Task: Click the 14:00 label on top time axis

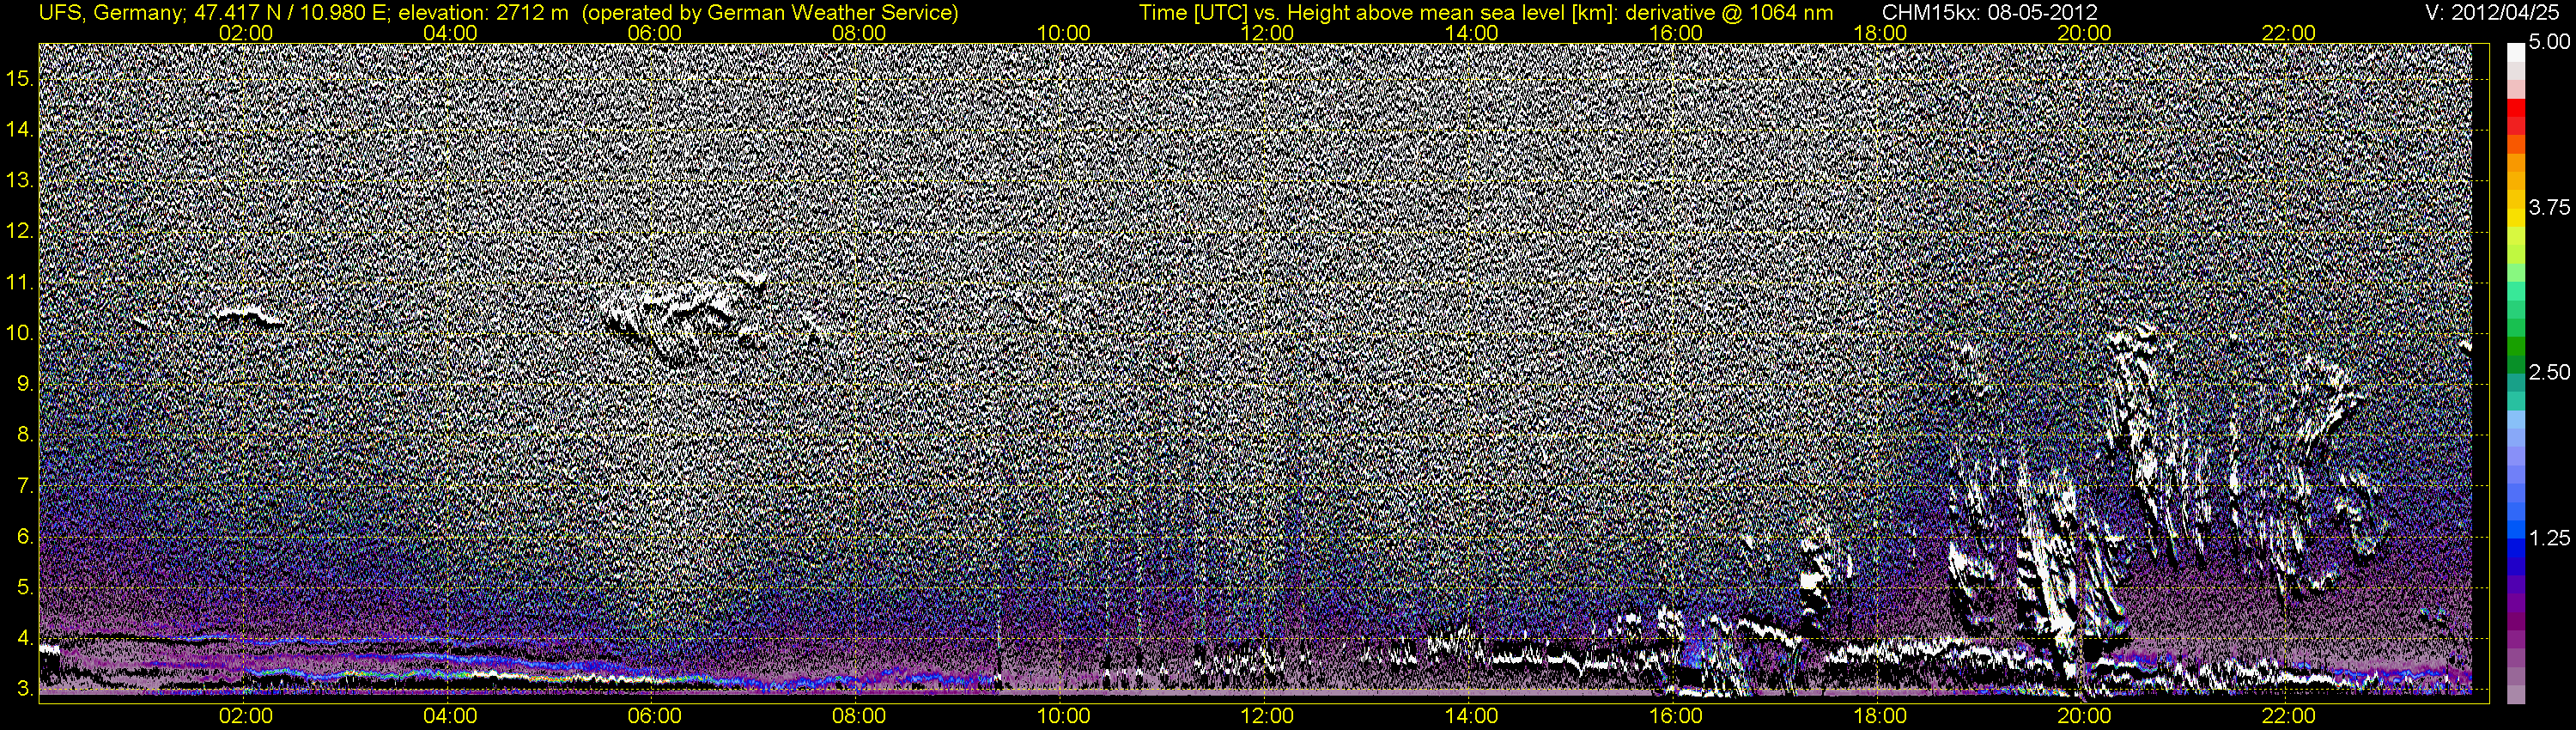Action: coord(1472,33)
